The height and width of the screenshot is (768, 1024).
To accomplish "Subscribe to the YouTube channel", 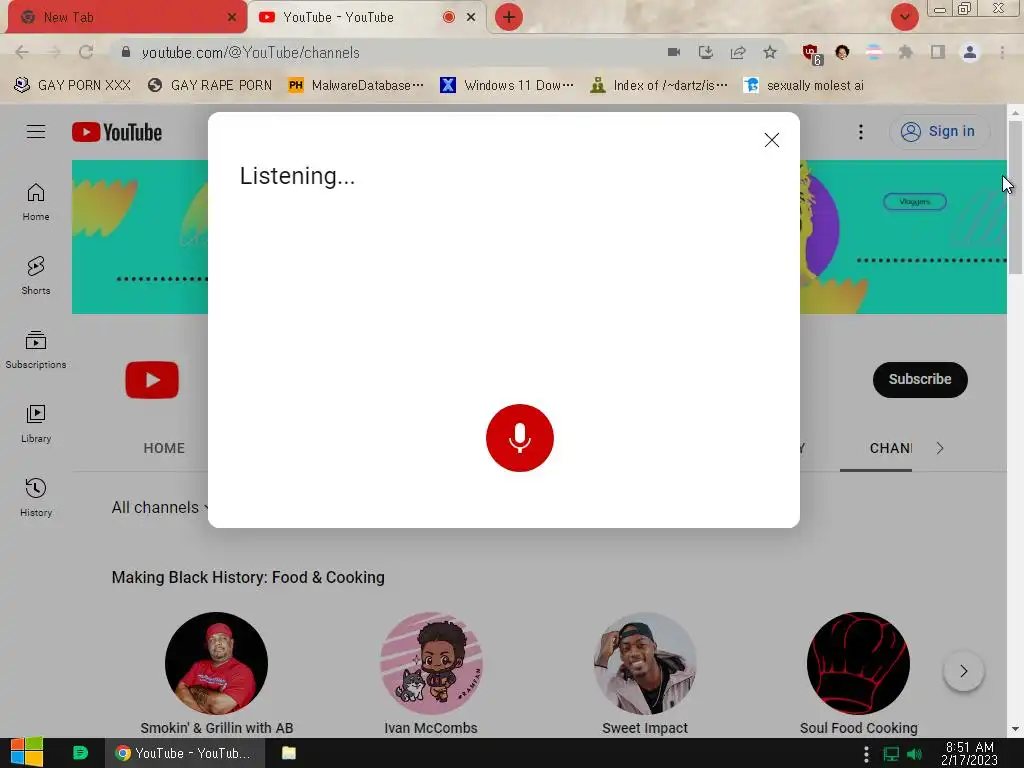I will pyautogui.click(x=920, y=379).
